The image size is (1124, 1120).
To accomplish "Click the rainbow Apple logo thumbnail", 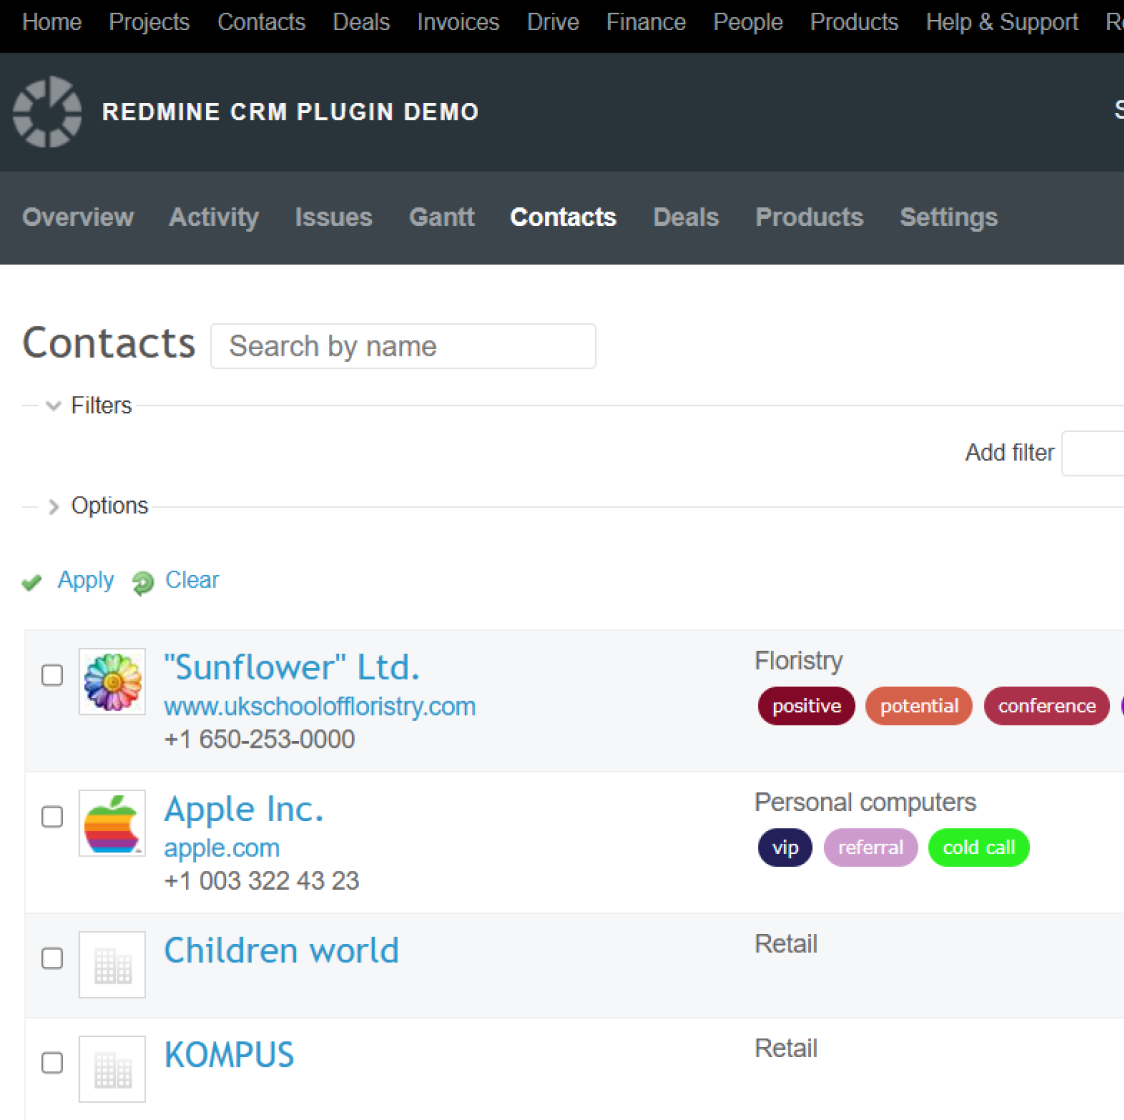I will [x=112, y=823].
